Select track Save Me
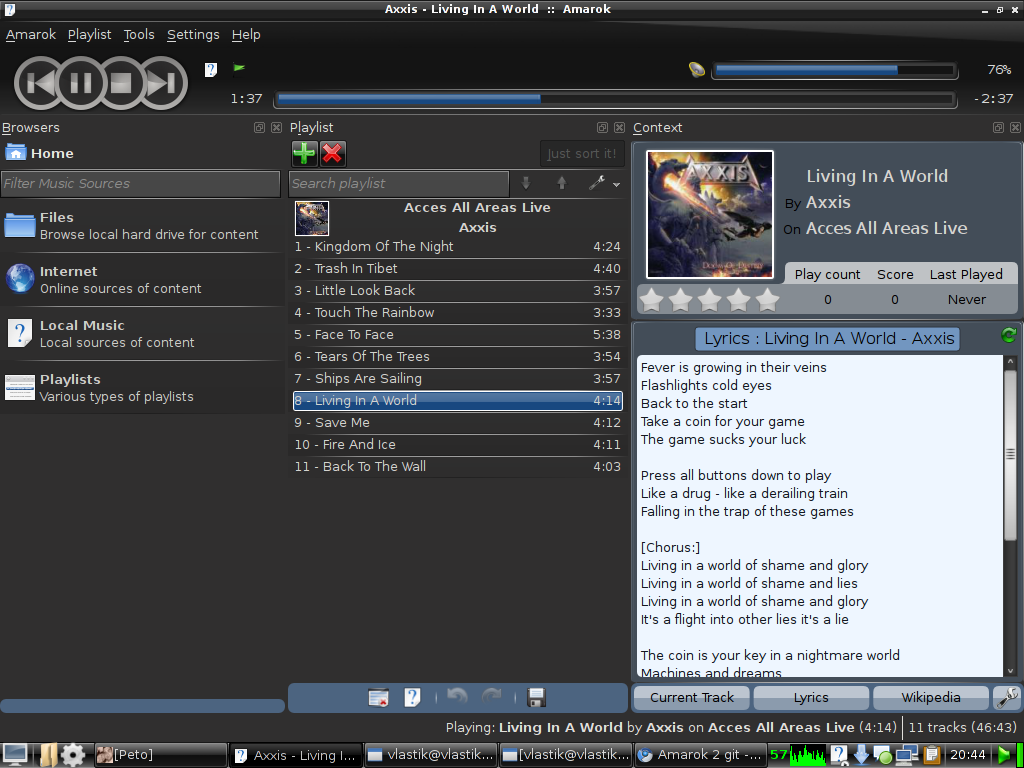The image size is (1024, 768). (x=457, y=423)
